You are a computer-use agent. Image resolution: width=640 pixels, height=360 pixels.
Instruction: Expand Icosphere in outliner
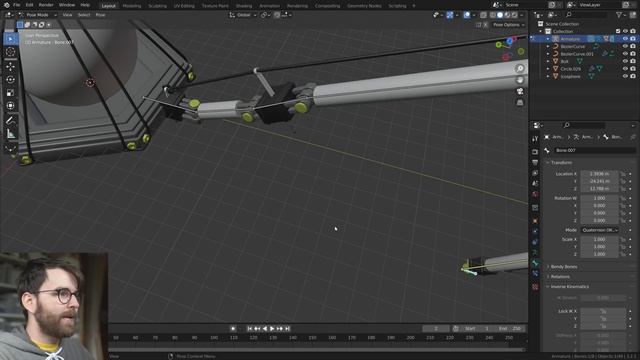click(x=548, y=76)
